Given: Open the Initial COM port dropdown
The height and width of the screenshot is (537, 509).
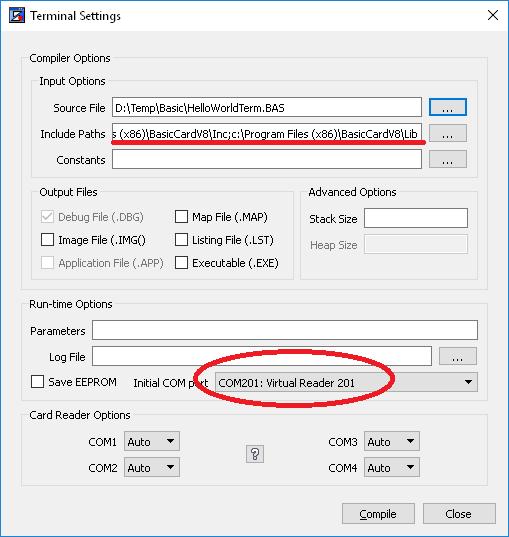Looking at the screenshot, I should click(346, 382).
